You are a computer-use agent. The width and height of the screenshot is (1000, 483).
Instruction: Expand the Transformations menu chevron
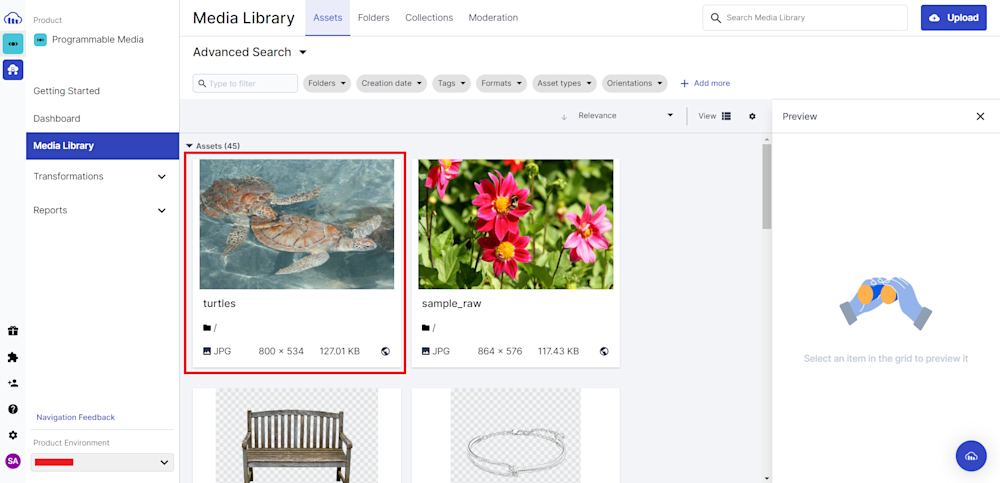click(x=161, y=177)
